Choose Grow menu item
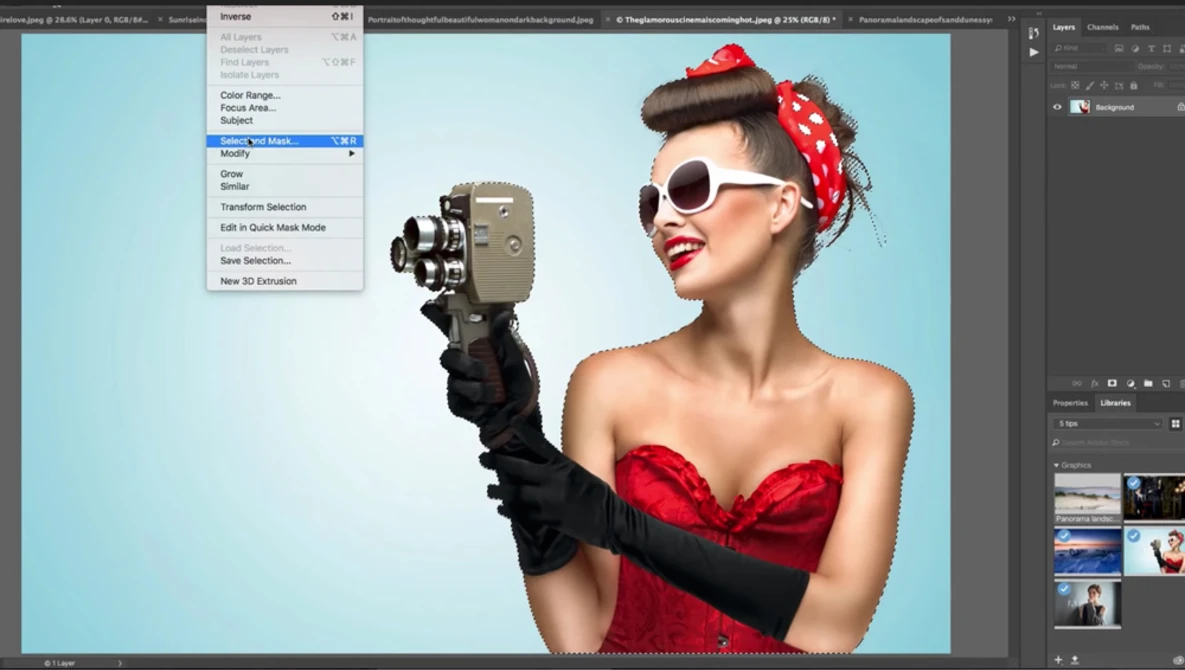Screen dimensions: 1185x670 [x=285, y=174]
